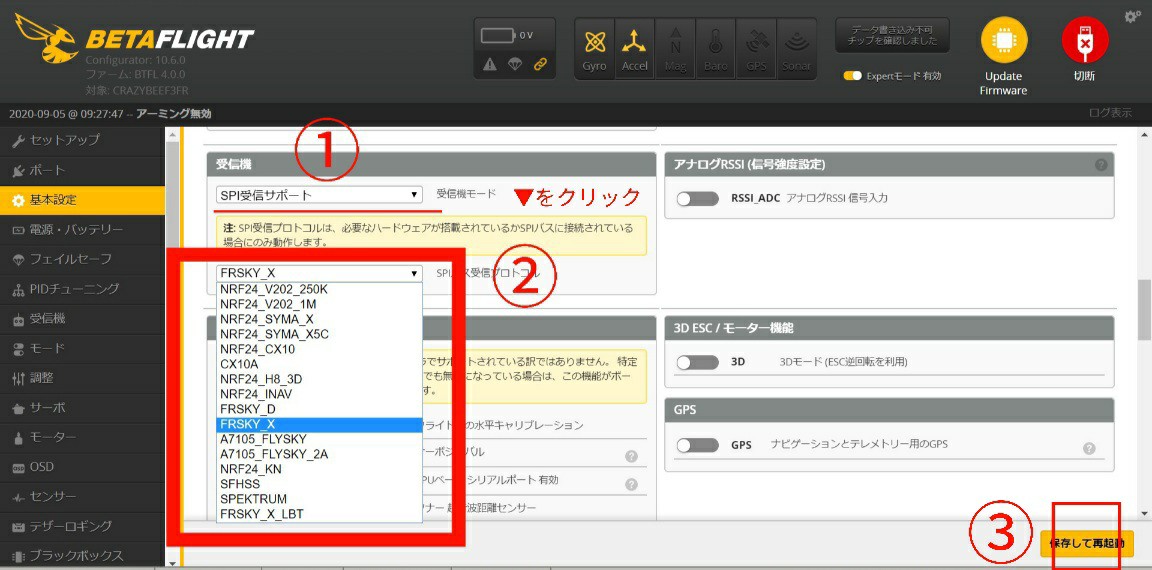Click the Sonar sensor icon
Viewport: 1152px width, 570px height.
796,48
